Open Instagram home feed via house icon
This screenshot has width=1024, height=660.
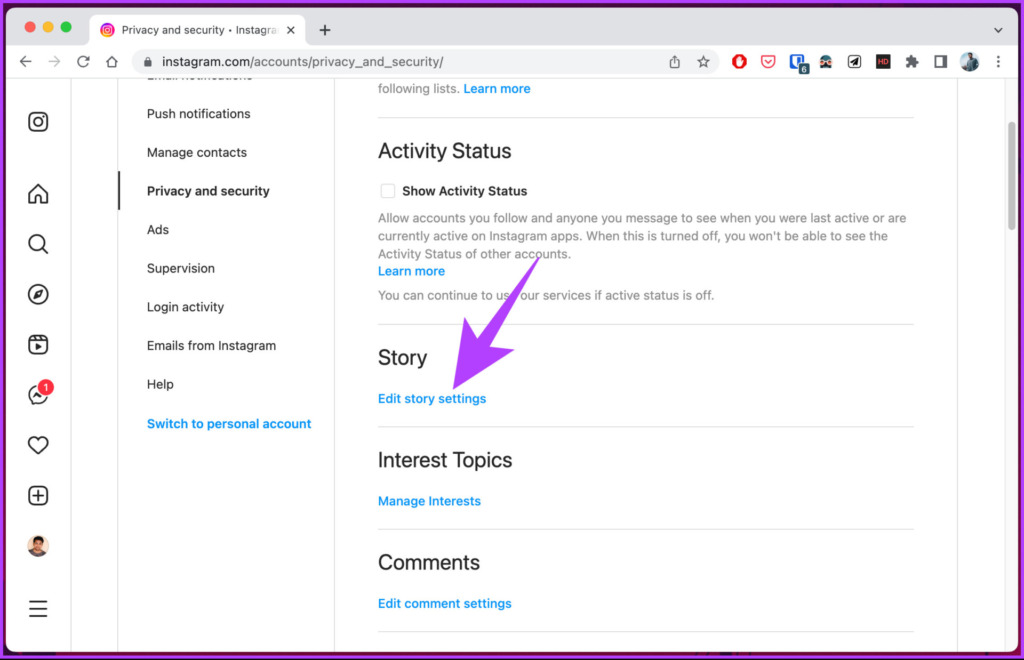[x=38, y=194]
